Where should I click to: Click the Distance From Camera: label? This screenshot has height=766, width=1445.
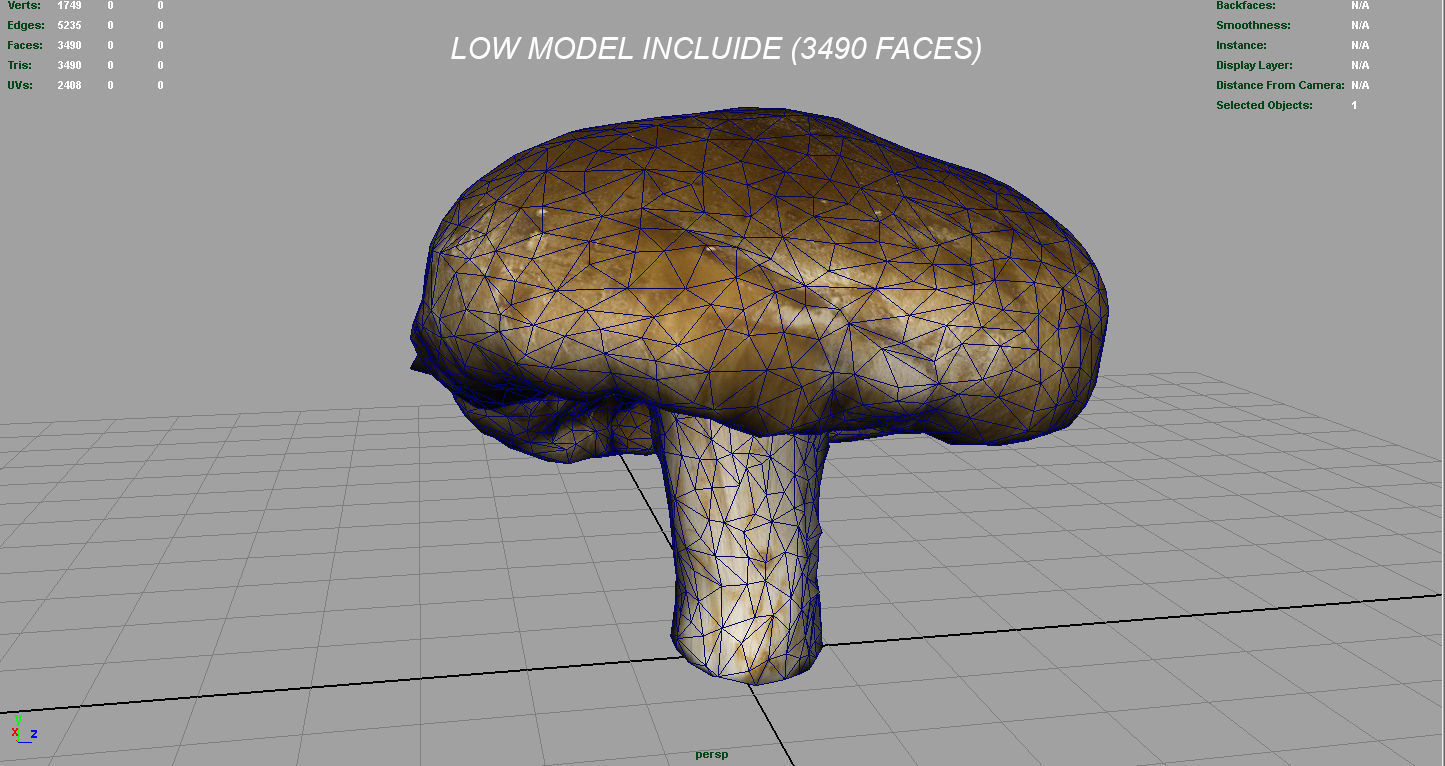pyautogui.click(x=1280, y=85)
